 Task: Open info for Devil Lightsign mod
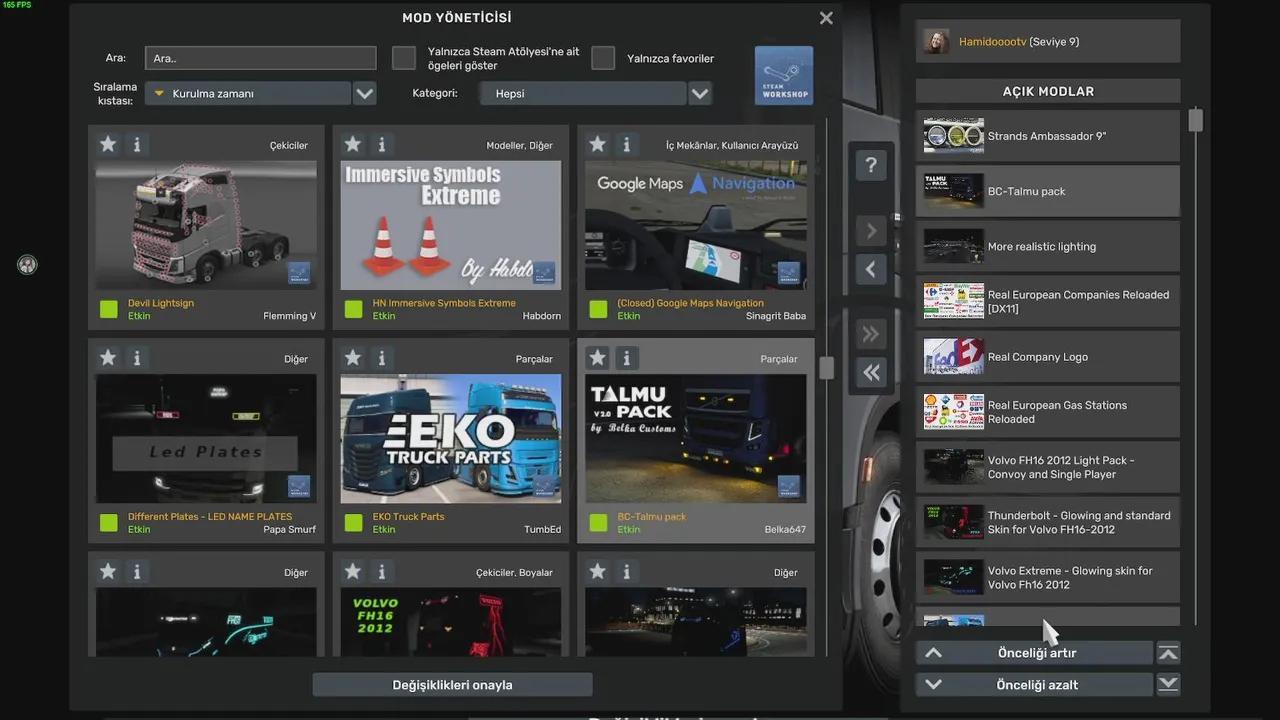pyautogui.click(x=137, y=144)
